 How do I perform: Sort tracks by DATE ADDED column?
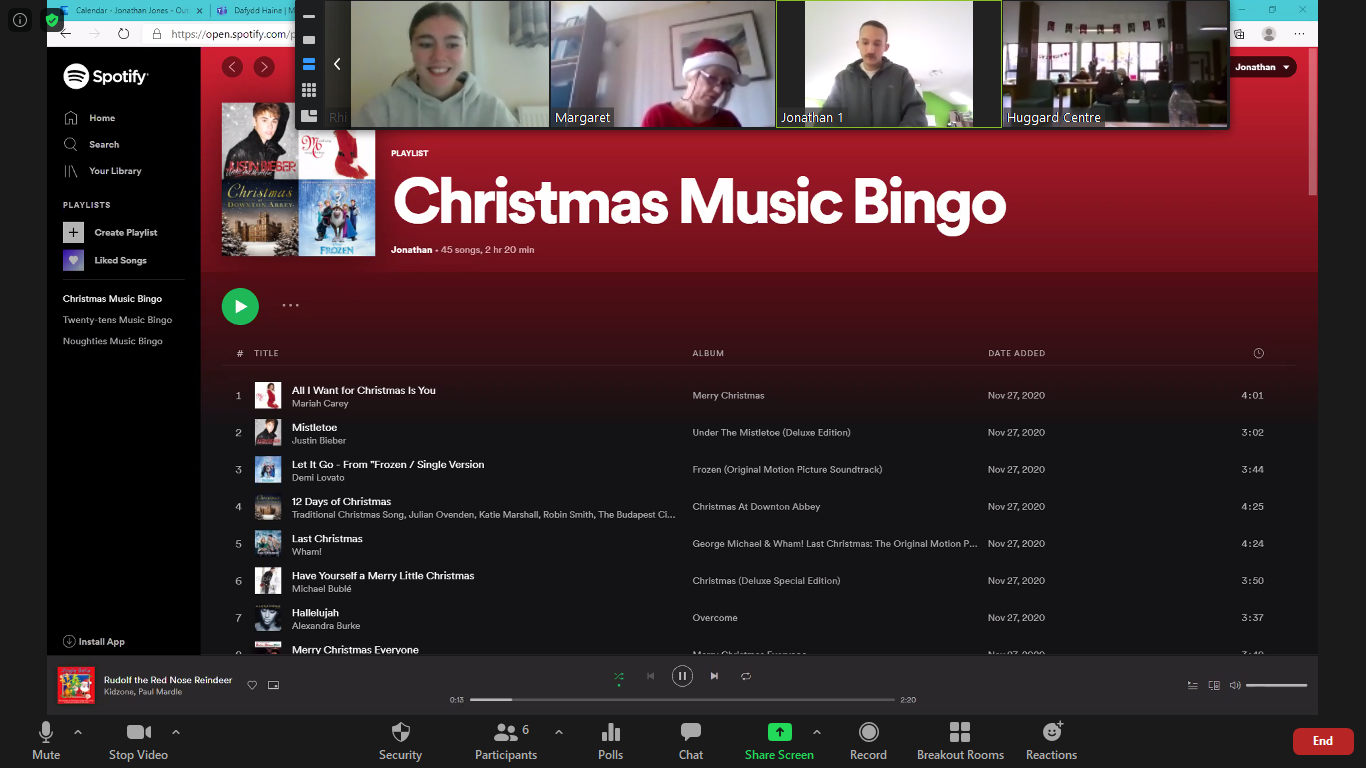click(1016, 353)
